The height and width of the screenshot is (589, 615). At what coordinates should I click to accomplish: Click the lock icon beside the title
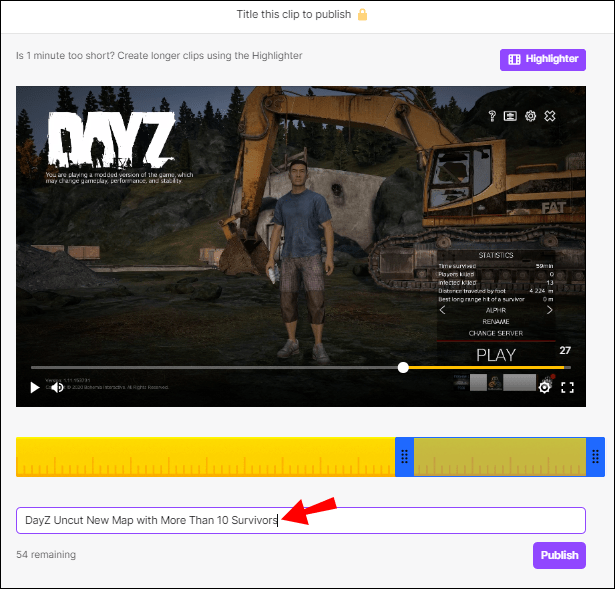point(362,15)
